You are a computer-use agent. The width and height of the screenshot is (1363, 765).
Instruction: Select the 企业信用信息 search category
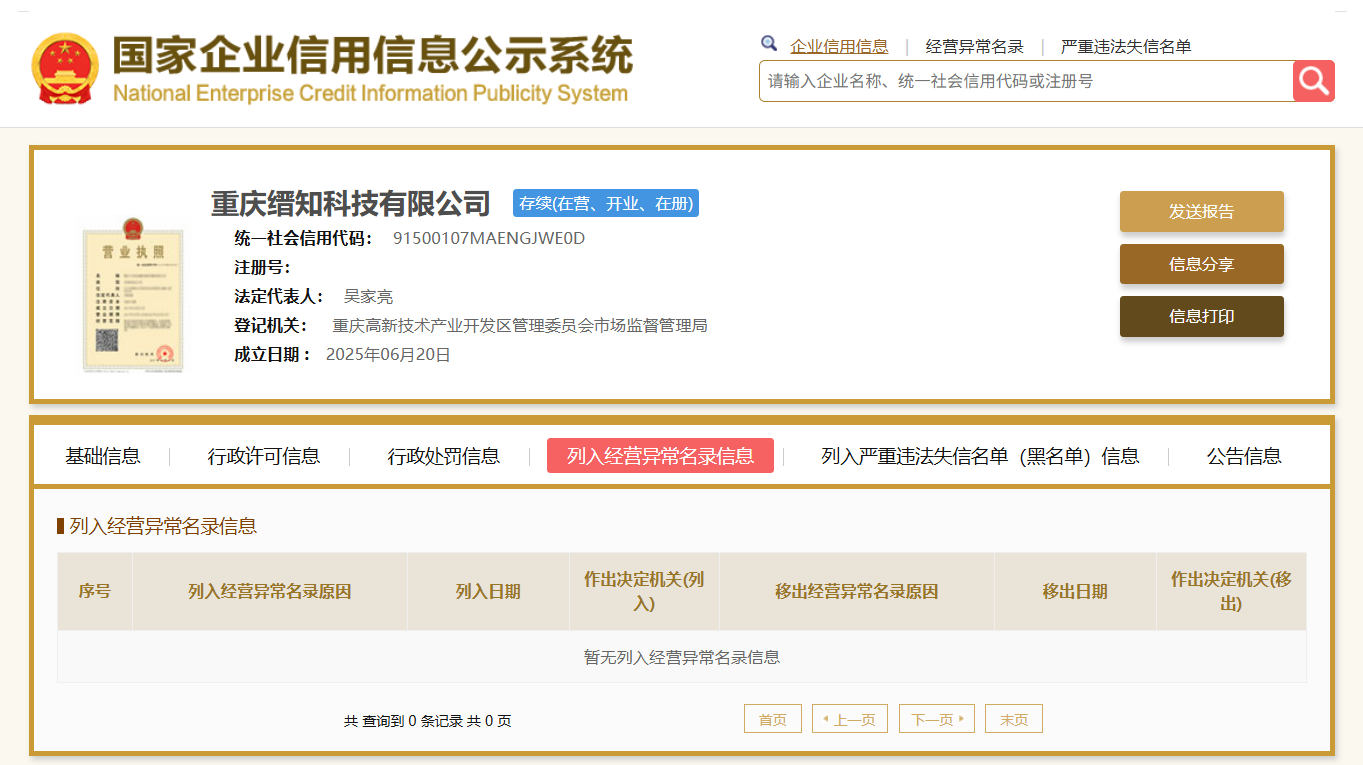[x=839, y=47]
